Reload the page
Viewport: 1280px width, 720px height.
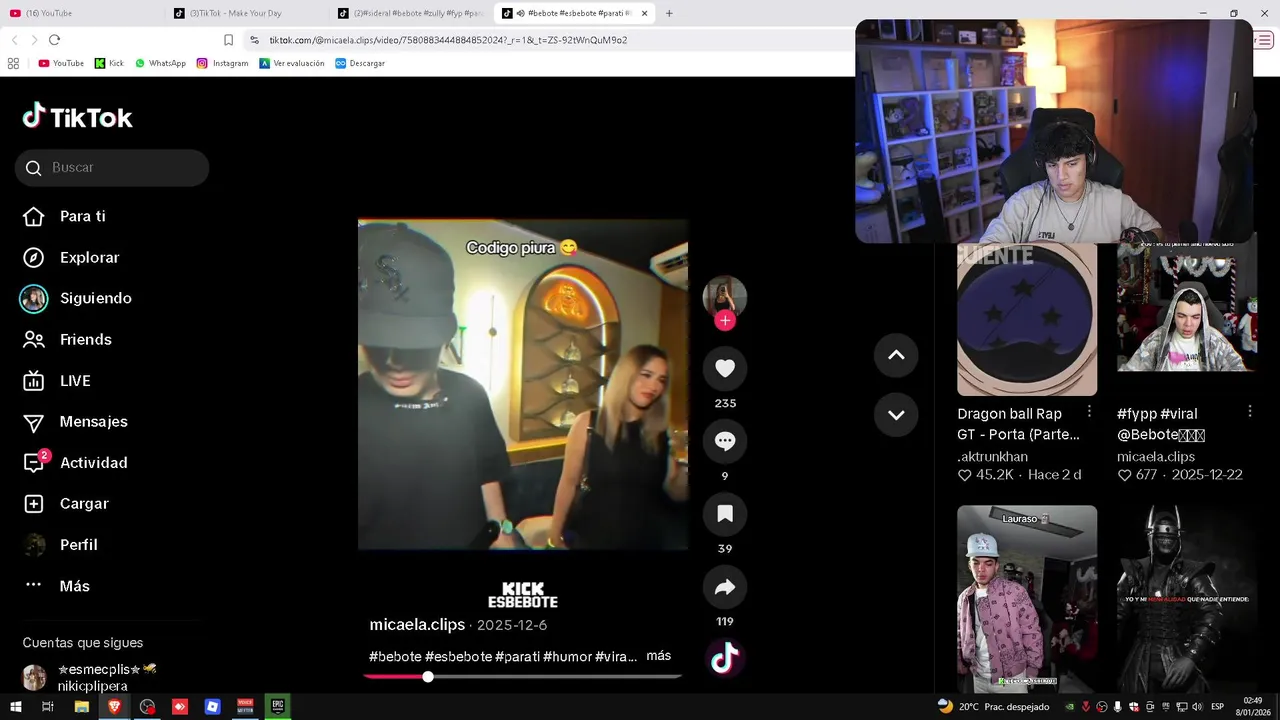54,40
